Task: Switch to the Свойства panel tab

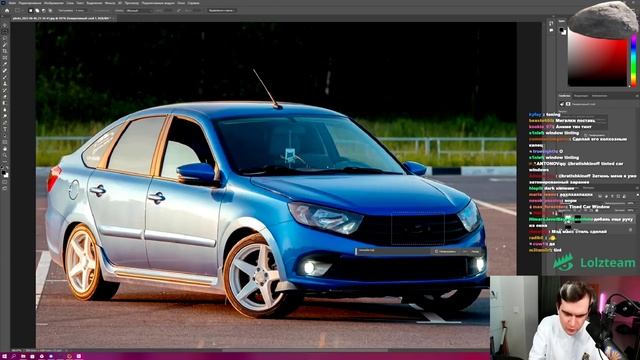Action: pyautogui.click(x=564, y=96)
